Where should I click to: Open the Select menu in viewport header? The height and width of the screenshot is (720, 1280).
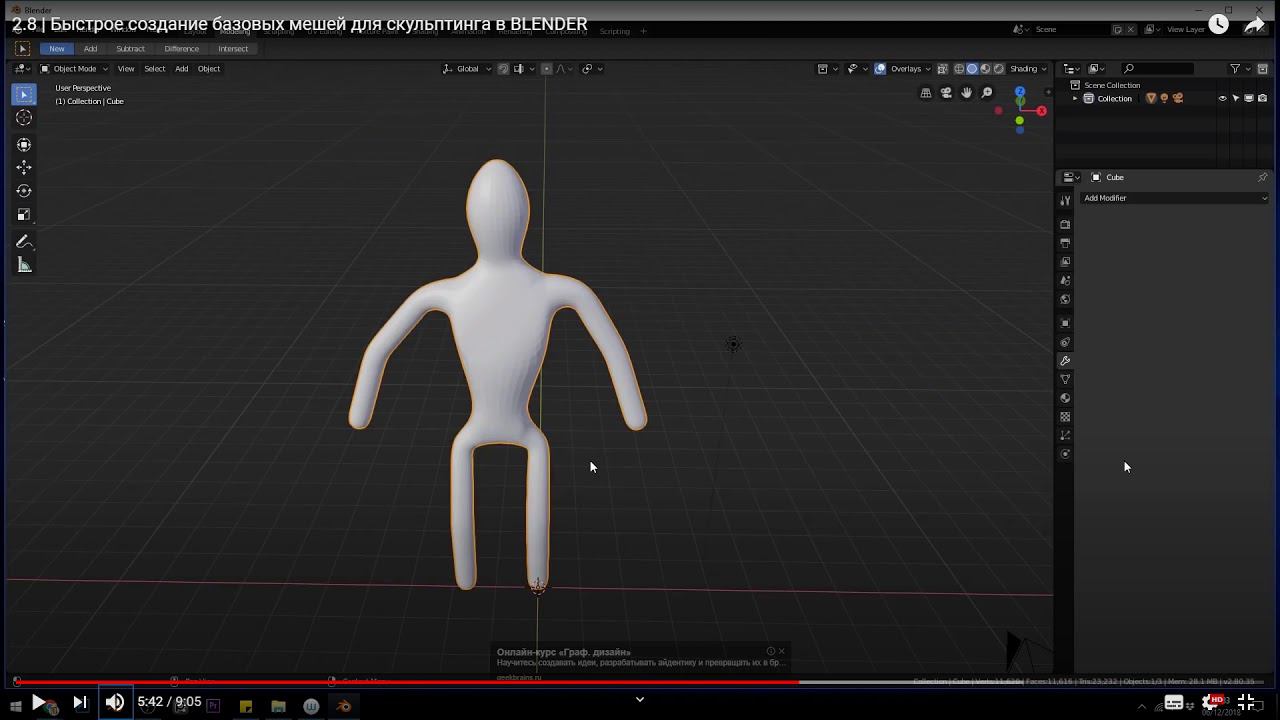155,69
